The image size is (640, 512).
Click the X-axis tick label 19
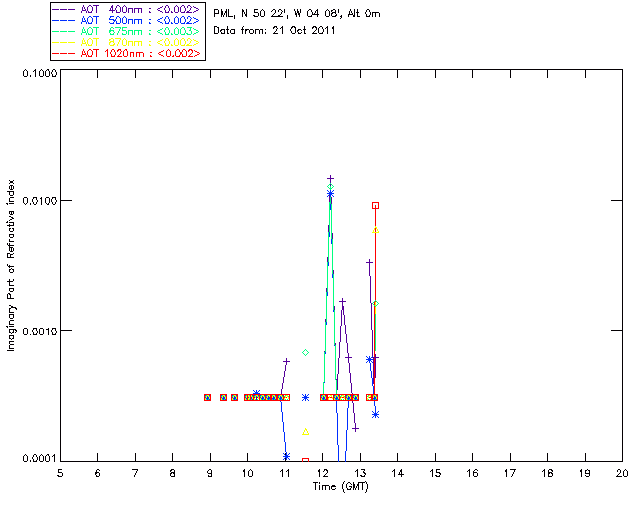click(585, 473)
